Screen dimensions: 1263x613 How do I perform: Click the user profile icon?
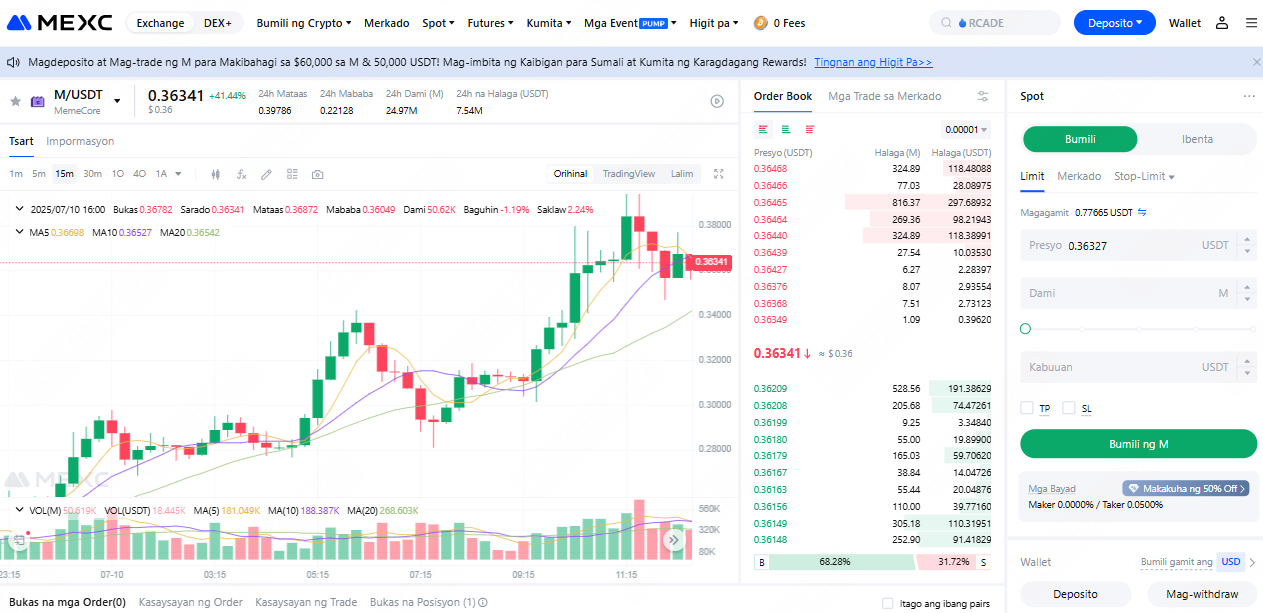pos(1222,23)
